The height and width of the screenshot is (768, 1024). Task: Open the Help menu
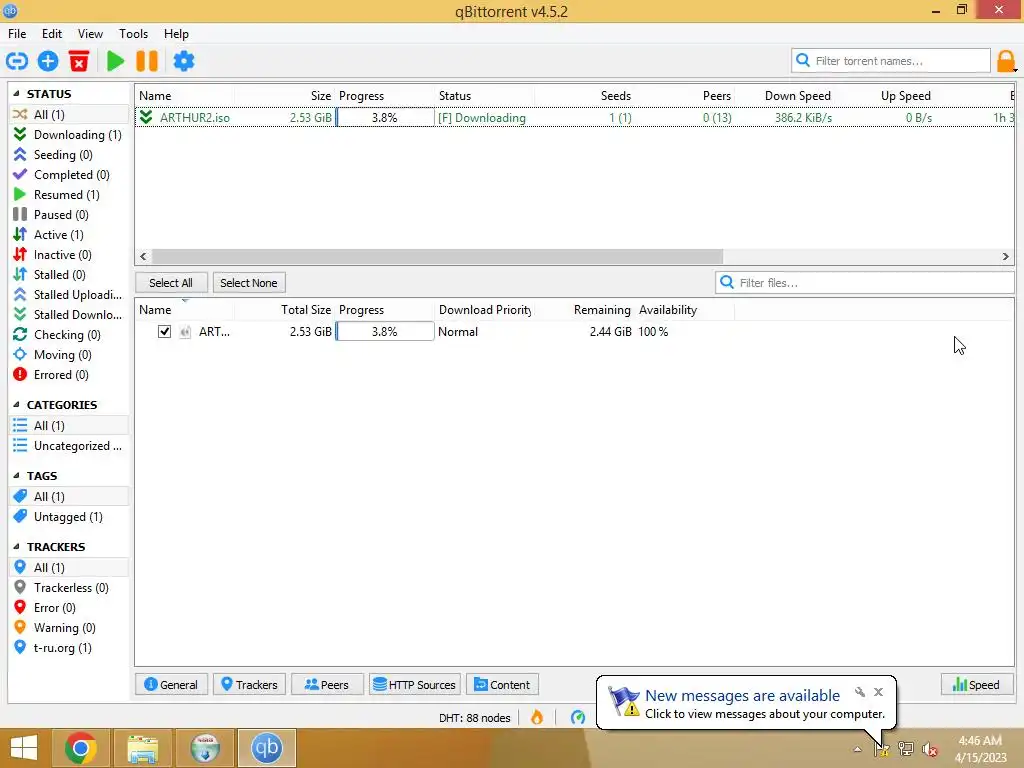tap(176, 34)
